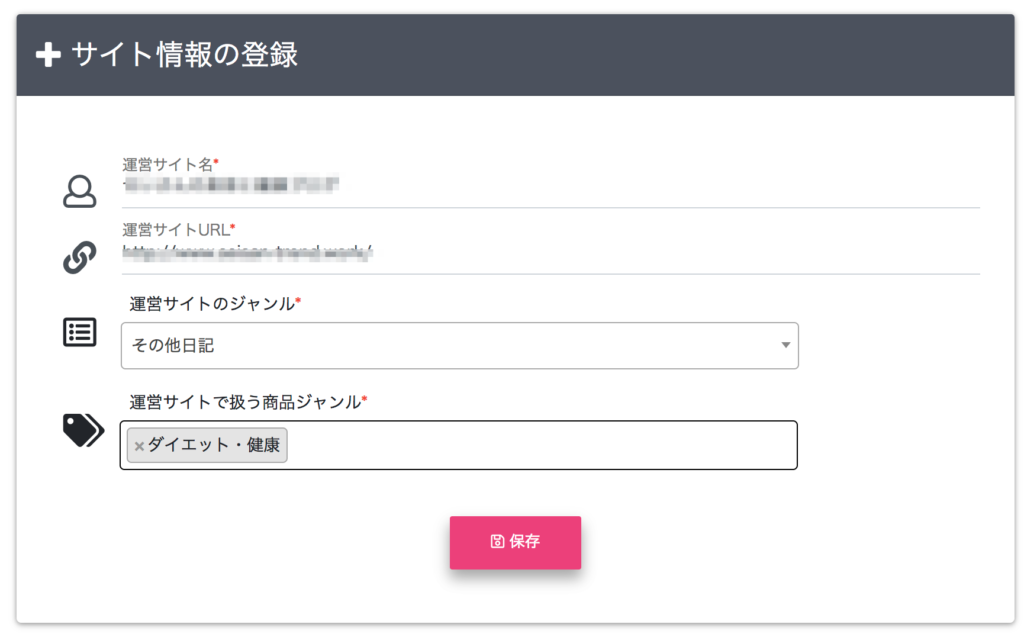Select the ダイエット・健康 tag chip text
This screenshot has width=1024, height=637.
tap(213, 445)
